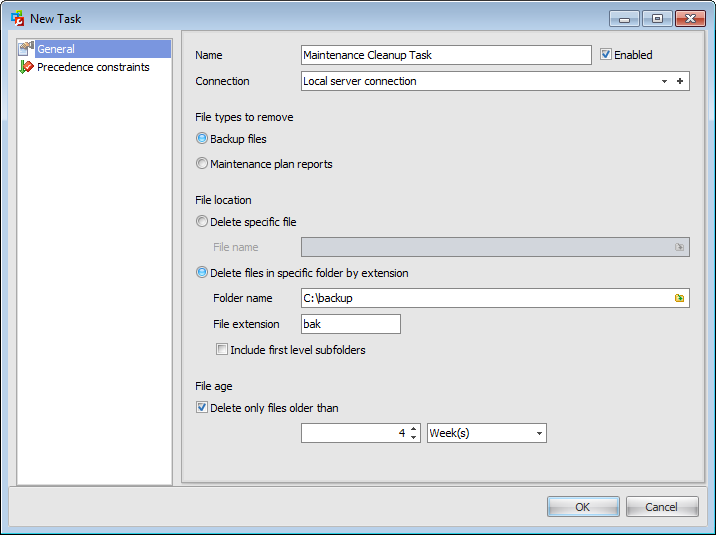Click the File name field's browse icon
This screenshot has height=535, width=716.
coord(679,247)
